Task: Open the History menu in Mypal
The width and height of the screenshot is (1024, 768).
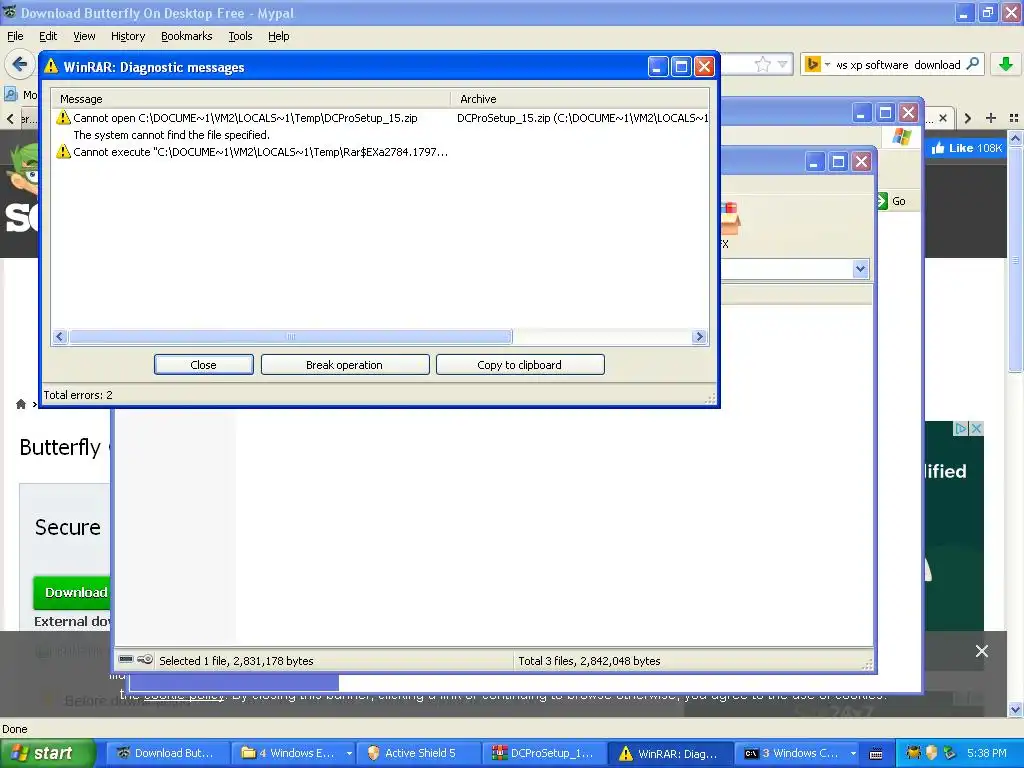Action: pos(128,36)
